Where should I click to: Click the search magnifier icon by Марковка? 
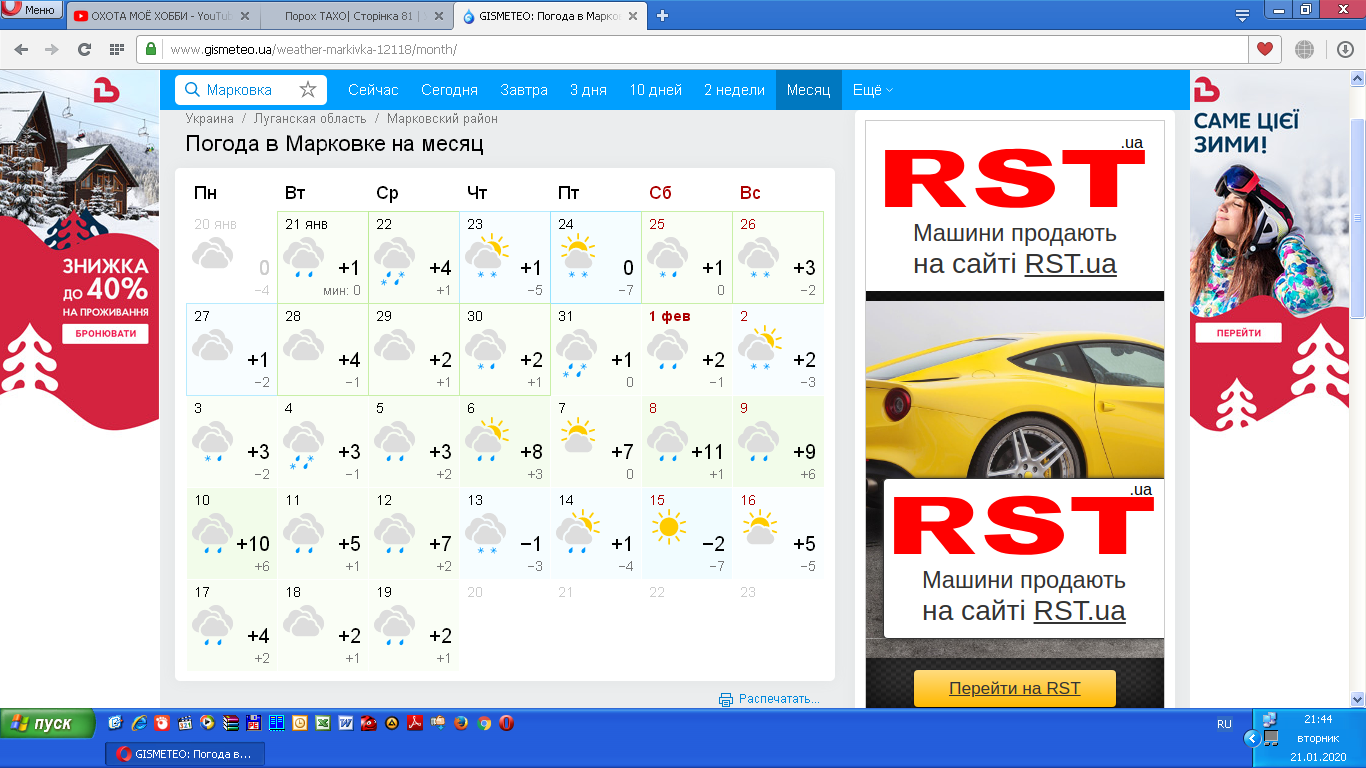click(192, 90)
